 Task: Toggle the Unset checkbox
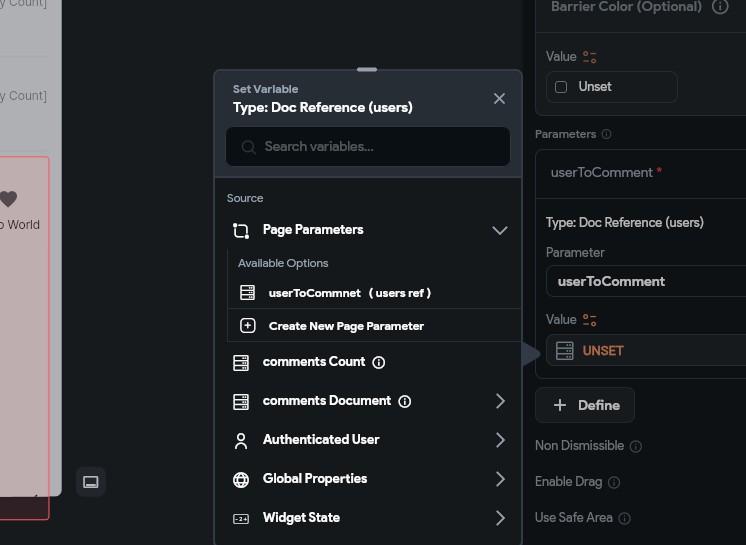[561, 87]
